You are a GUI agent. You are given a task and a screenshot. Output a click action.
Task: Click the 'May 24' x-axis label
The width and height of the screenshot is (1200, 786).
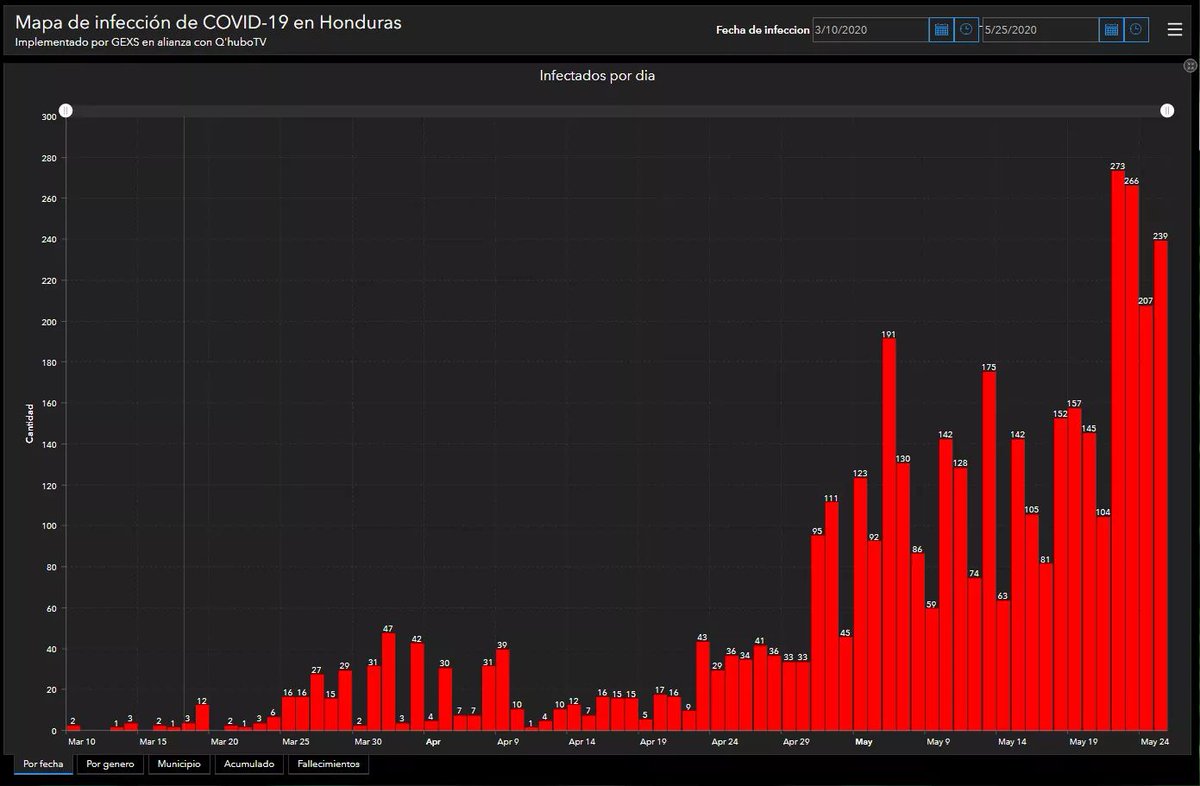click(x=1155, y=742)
